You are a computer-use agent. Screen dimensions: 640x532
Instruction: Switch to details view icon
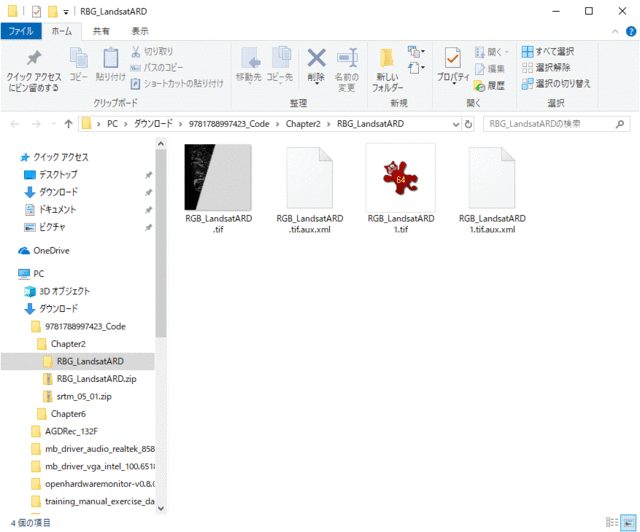[612, 522]
